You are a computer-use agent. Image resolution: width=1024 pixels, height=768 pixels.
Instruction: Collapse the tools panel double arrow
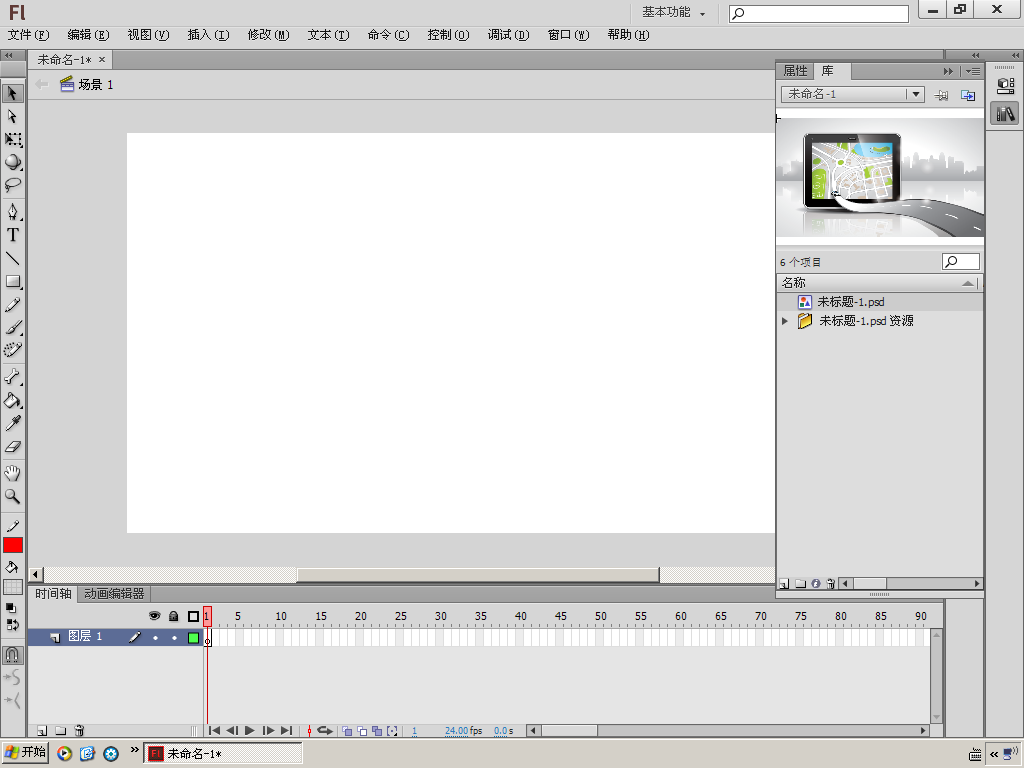pyautogui.click(x=8, y=56)
